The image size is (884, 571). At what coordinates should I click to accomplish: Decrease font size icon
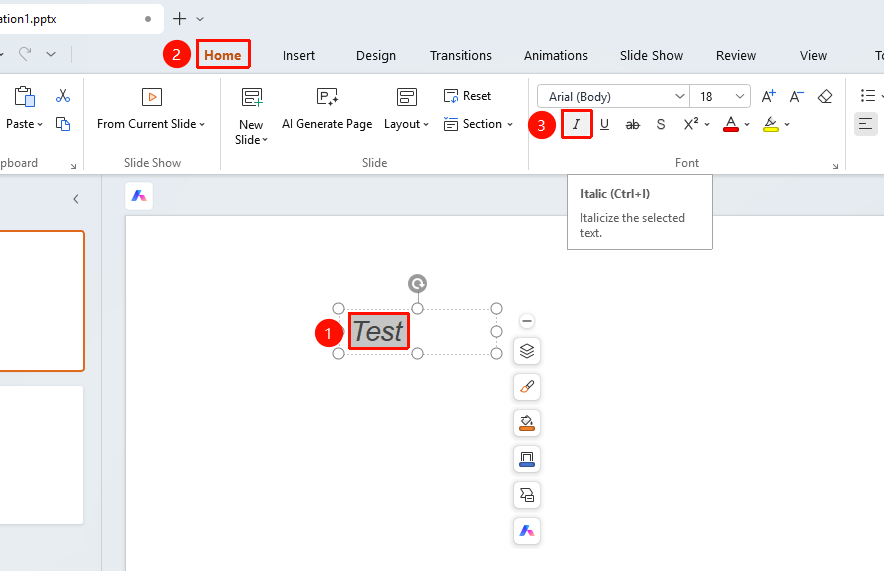(796, 96)
